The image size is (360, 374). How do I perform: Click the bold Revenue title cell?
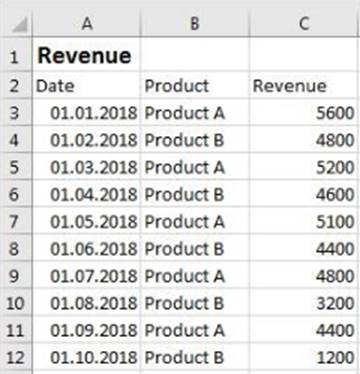click(x=87, y=54)
